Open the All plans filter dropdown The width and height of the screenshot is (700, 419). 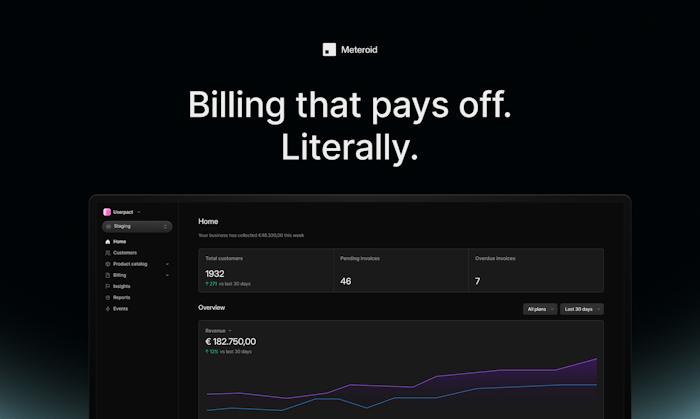[540, 309]
